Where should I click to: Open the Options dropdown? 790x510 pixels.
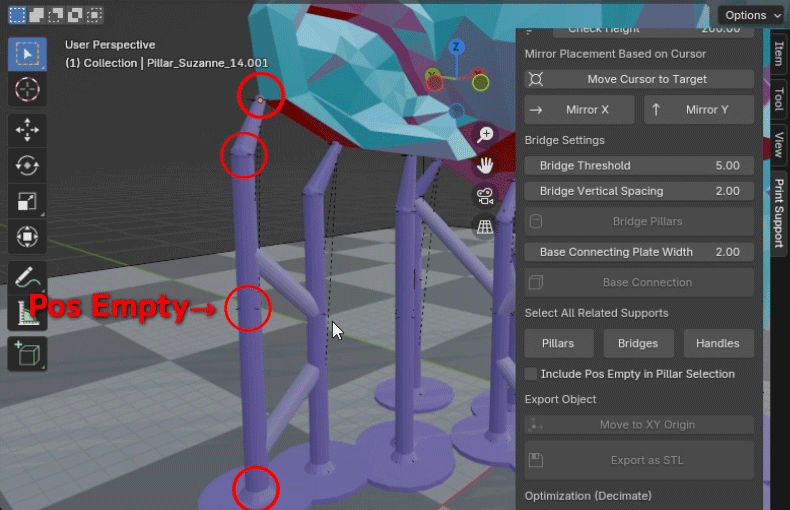[x=752, y=15]
